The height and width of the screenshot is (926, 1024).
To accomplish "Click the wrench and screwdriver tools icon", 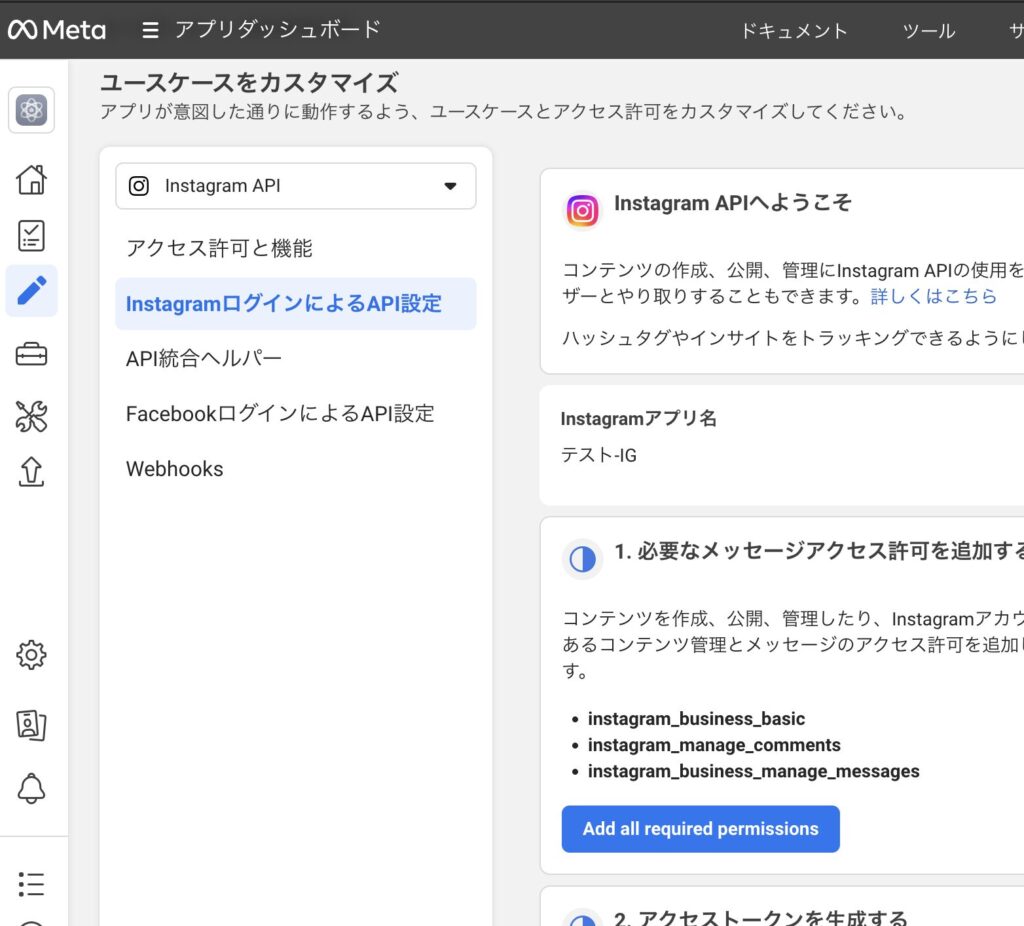I will [32, 416].
